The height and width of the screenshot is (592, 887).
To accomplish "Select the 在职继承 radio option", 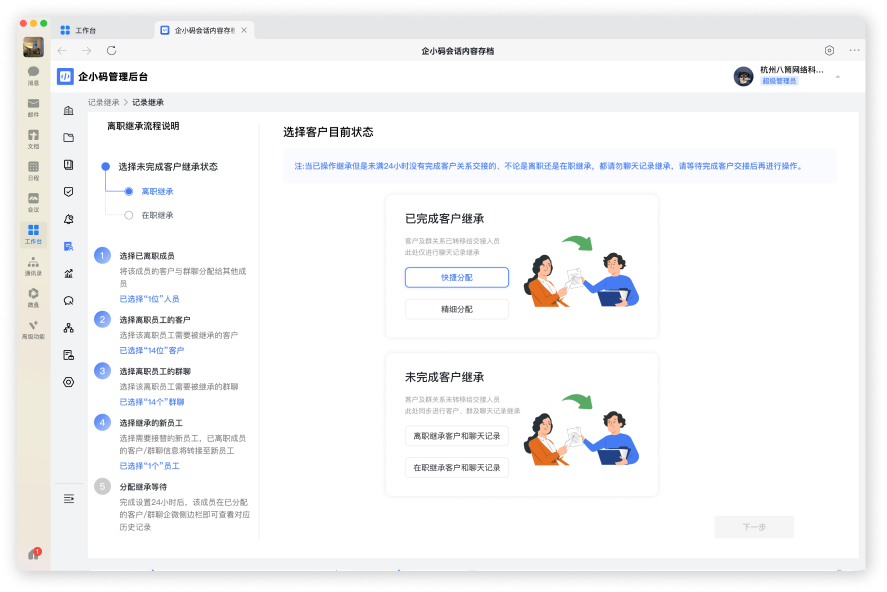I will click(129, 215).
